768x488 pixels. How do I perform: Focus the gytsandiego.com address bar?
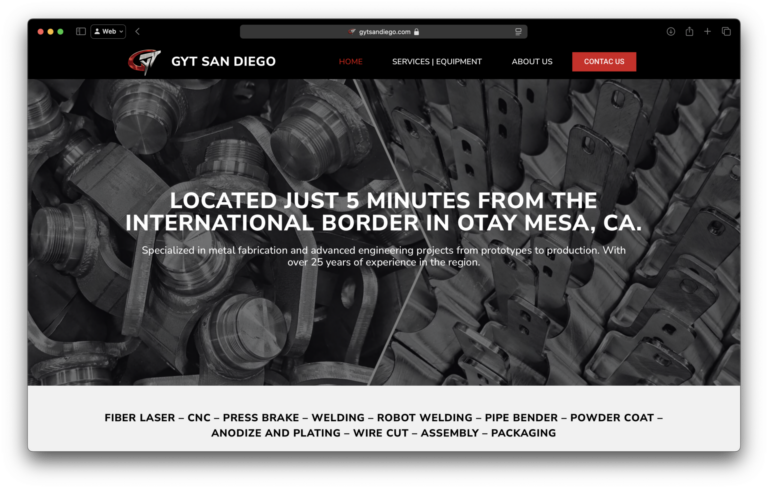tap(384, 32)
